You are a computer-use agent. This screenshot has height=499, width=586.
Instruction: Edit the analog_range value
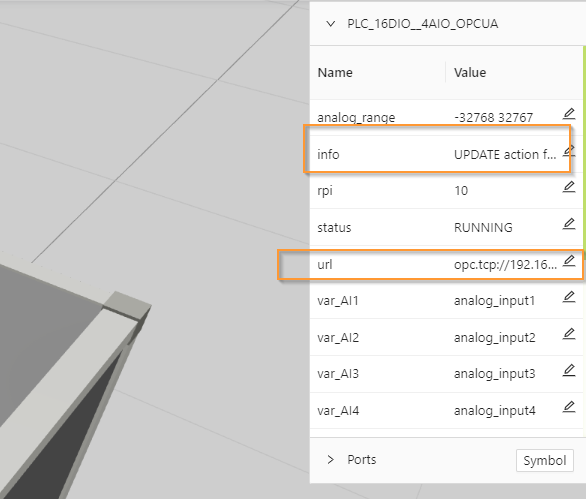coord(569,114)
